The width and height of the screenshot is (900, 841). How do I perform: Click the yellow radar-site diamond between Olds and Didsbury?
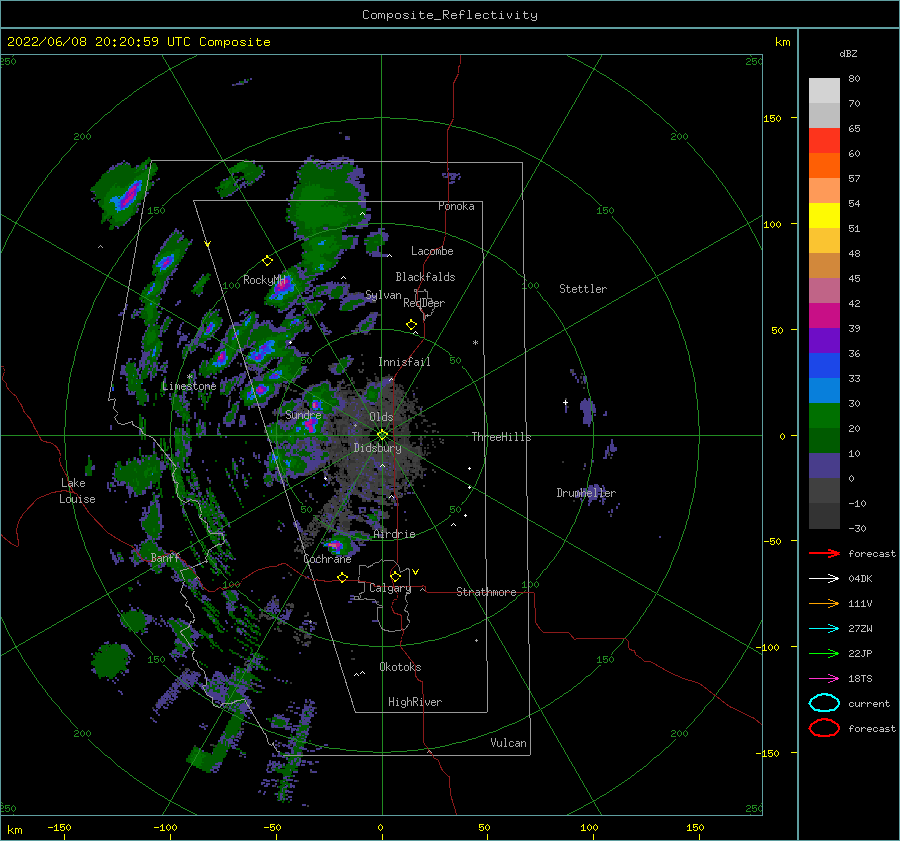(382, 435)
